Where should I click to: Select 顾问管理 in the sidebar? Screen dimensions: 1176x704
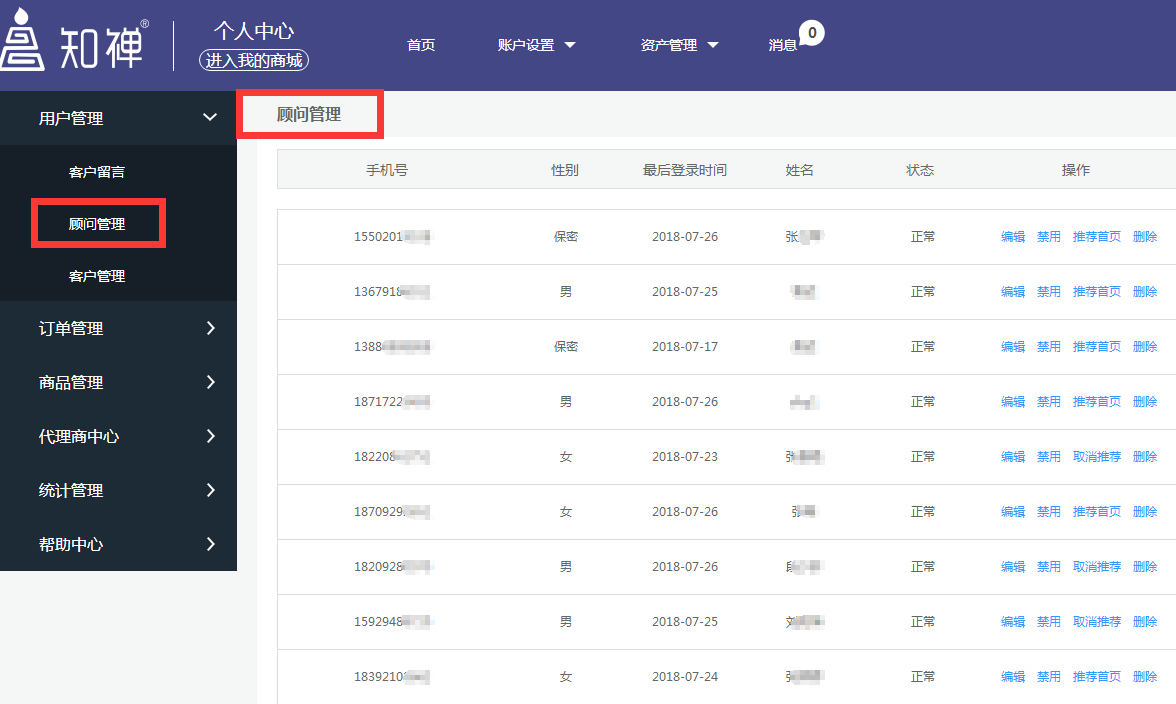pos(97,223)
